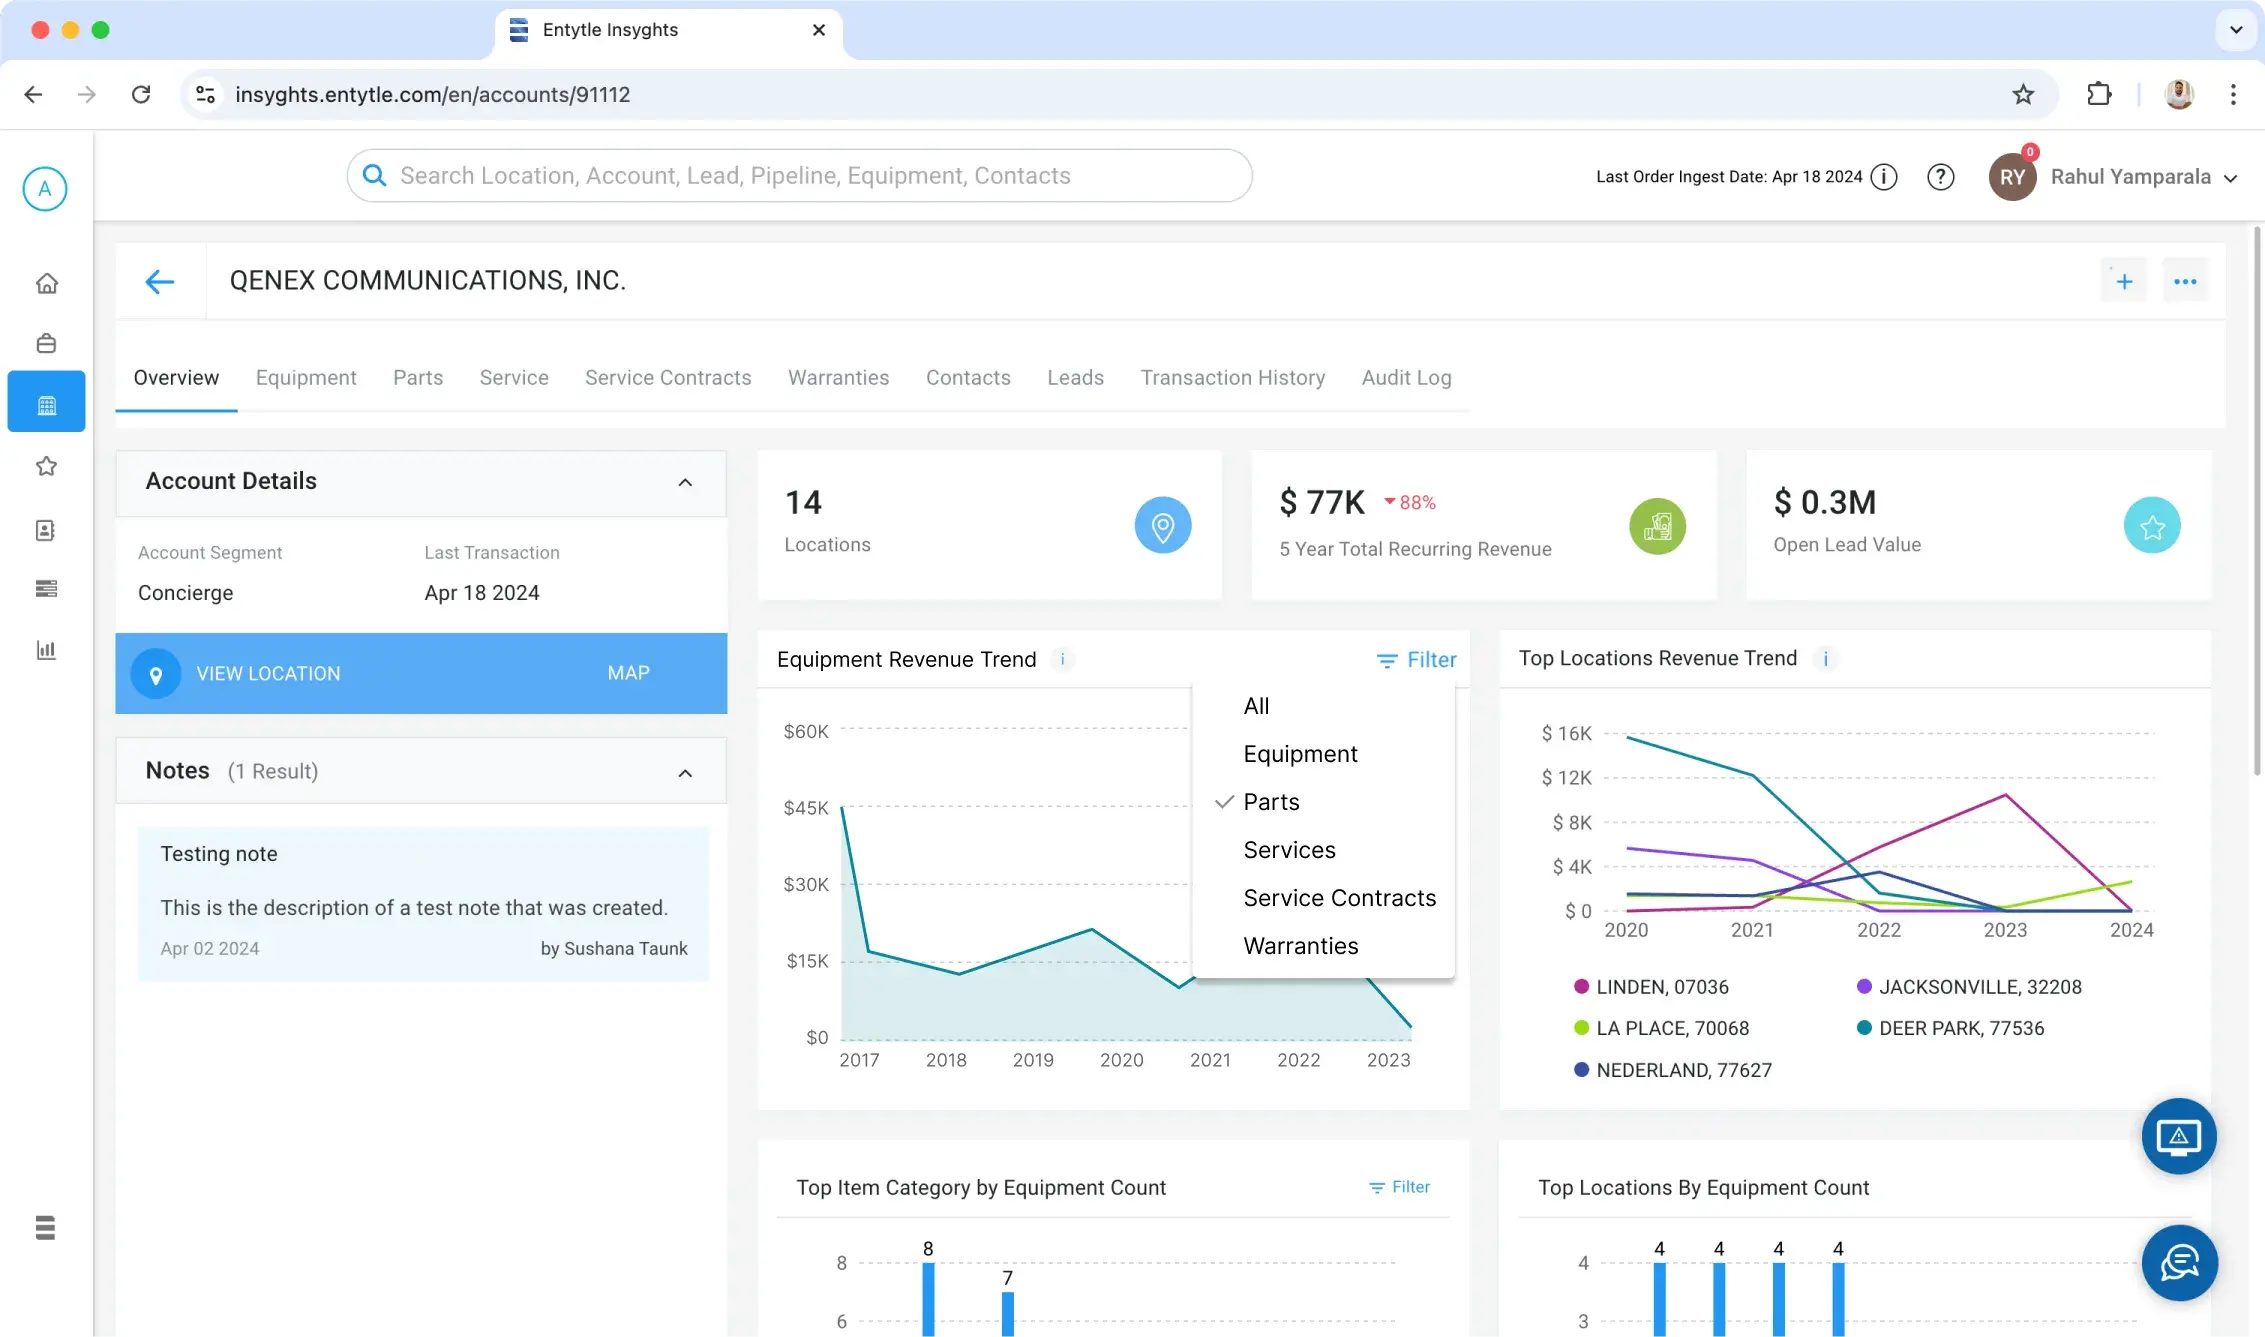Click the search magnifier icon

(374, 176)
